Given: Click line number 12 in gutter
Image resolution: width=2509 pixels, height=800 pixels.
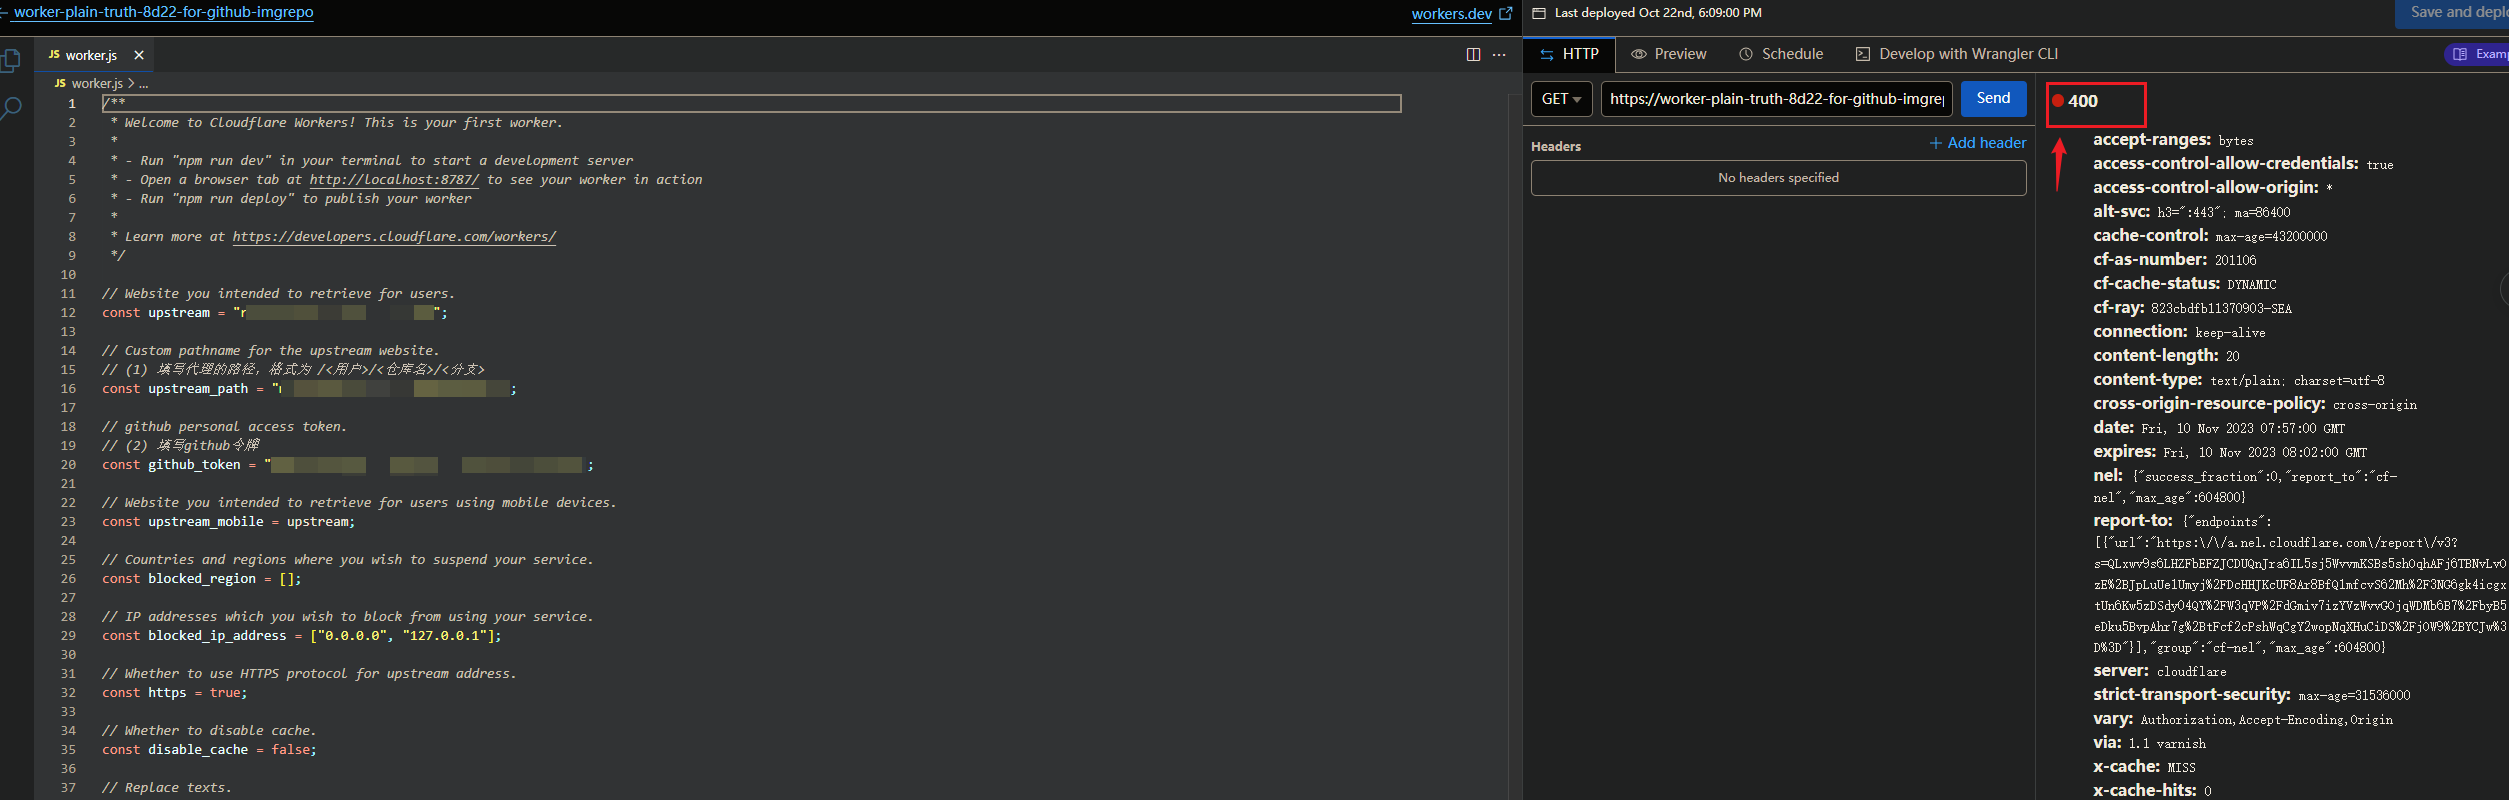Looking at the screenshot, I should click(x=68, y=313).
